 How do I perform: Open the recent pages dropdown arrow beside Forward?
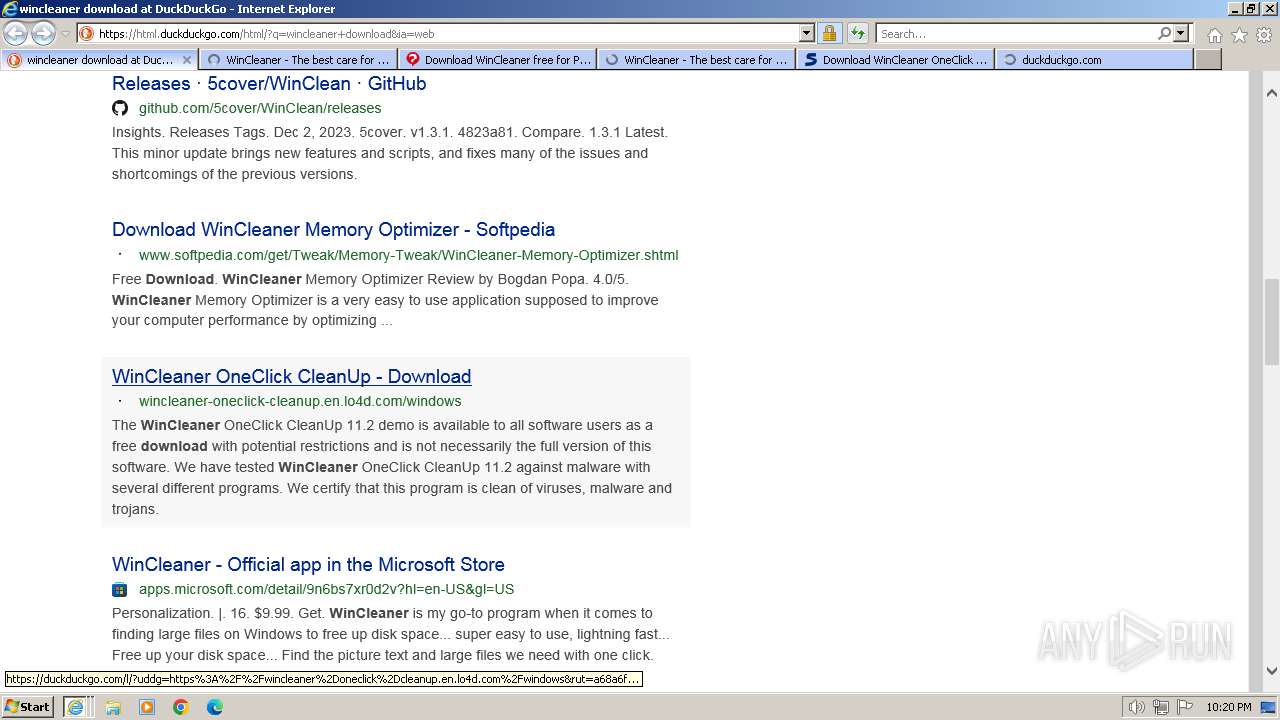65,34
